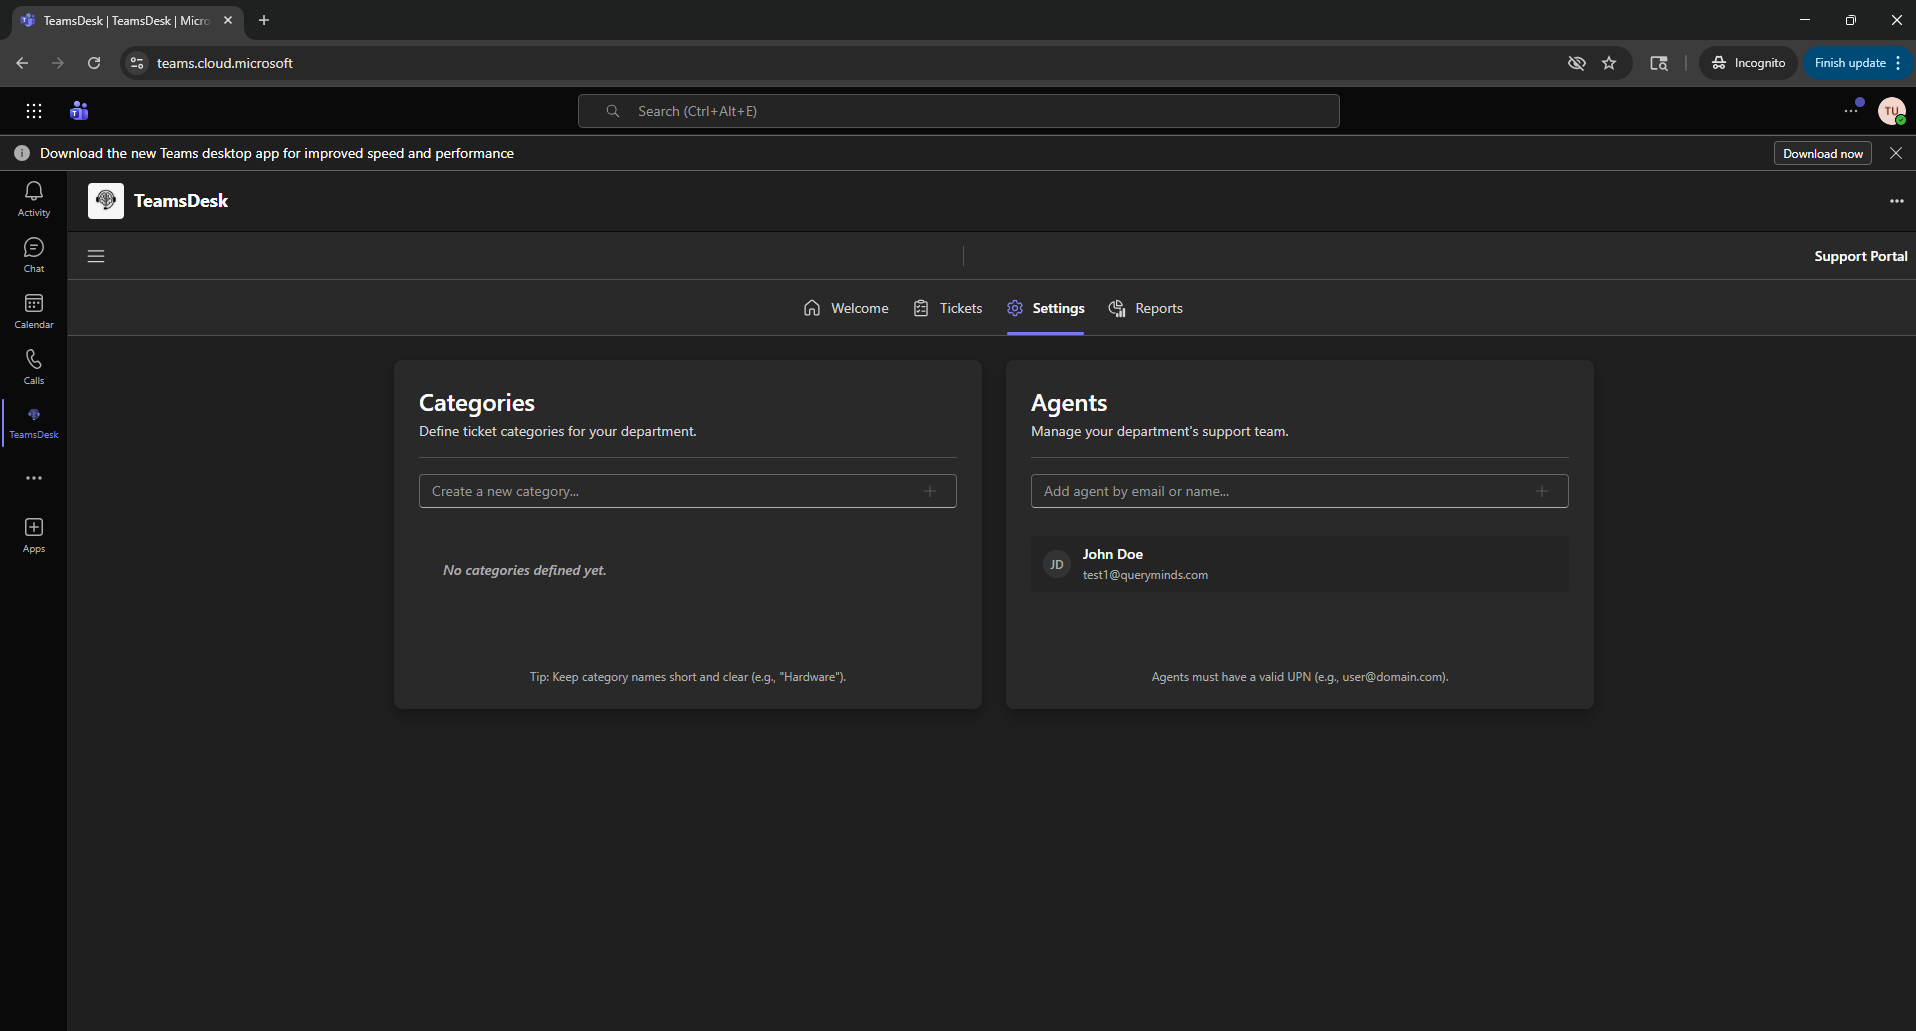Open Calls from the sidebar
This screenshot has height=1031, width=1916.
point(34,366)
